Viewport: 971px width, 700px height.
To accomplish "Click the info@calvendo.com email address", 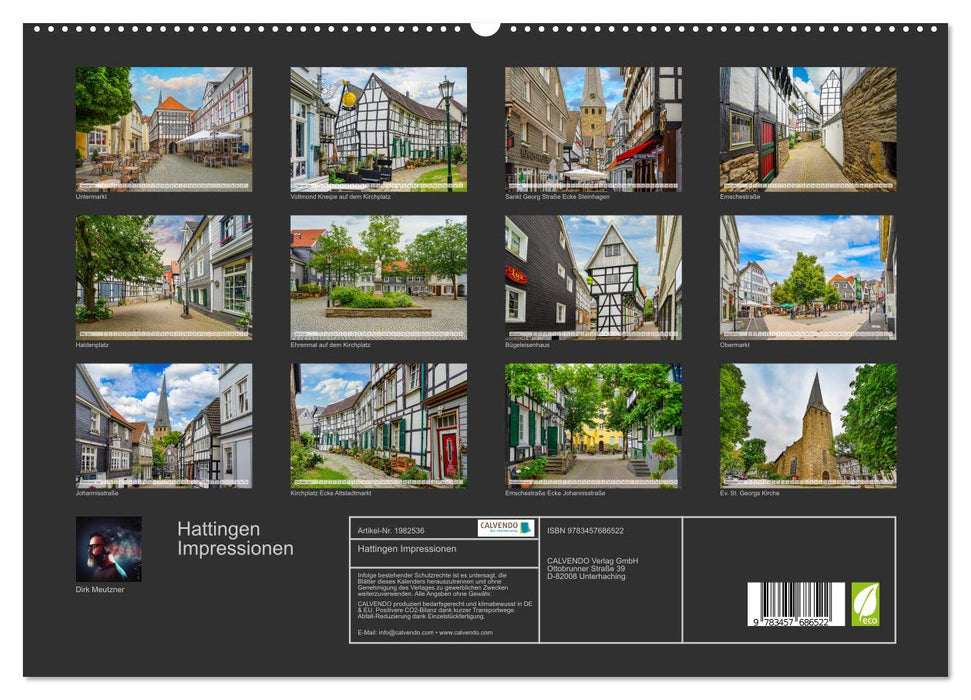I will click(404, 632).
